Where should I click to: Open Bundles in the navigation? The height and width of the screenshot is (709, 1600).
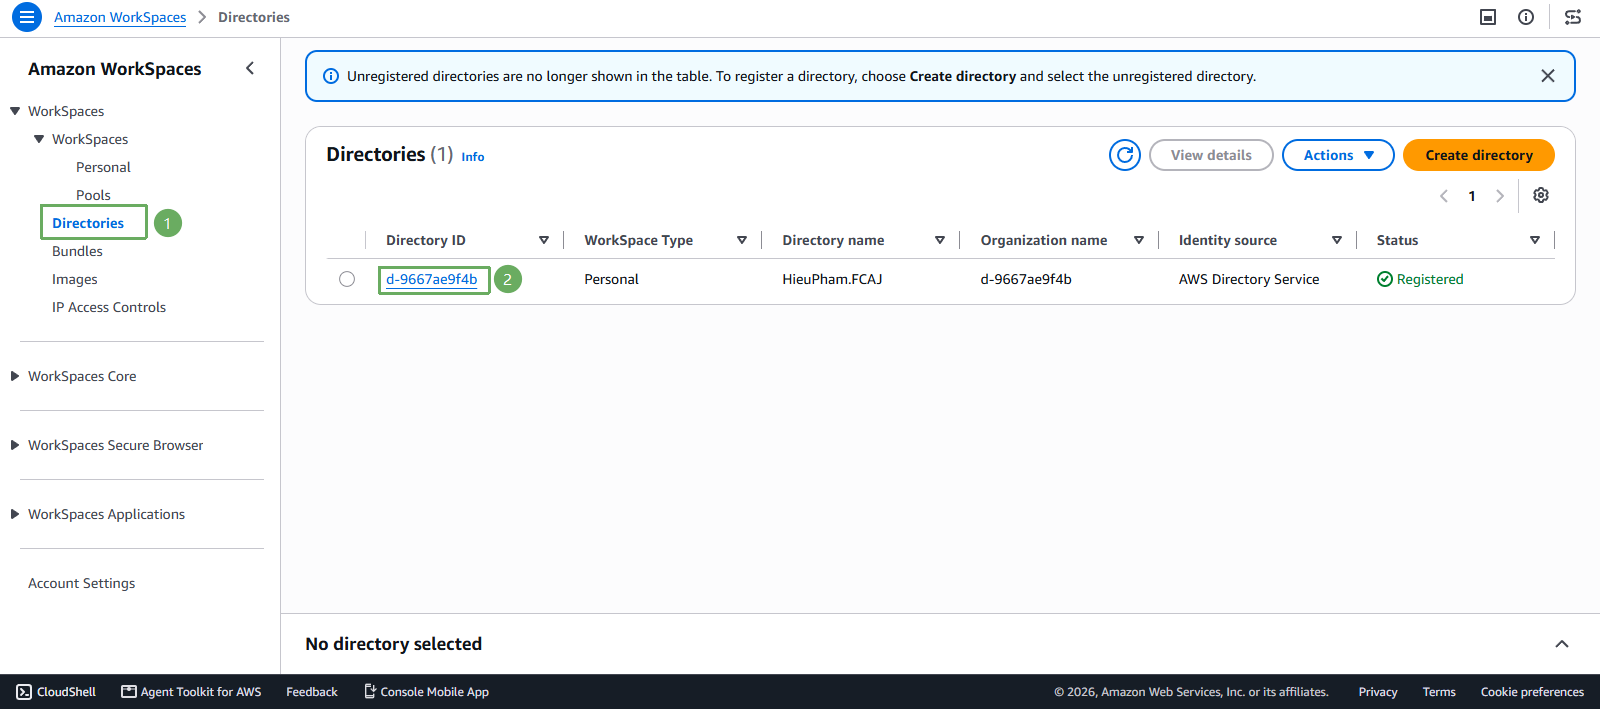coord(77,251)
